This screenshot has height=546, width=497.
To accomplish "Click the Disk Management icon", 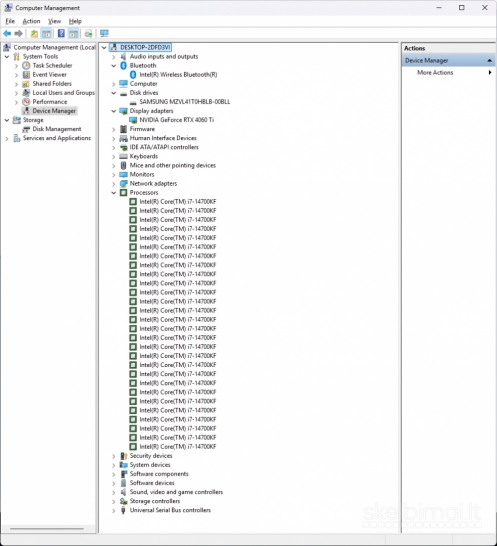I will (x=26, y=129).
